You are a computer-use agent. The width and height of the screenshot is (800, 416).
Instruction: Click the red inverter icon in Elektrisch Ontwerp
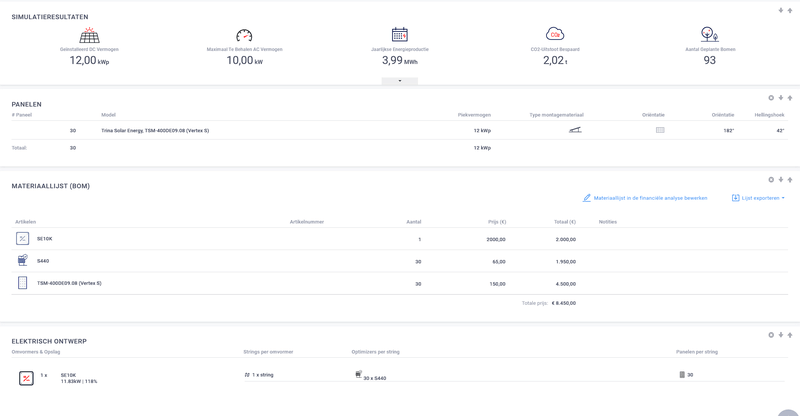coord(26,378)
